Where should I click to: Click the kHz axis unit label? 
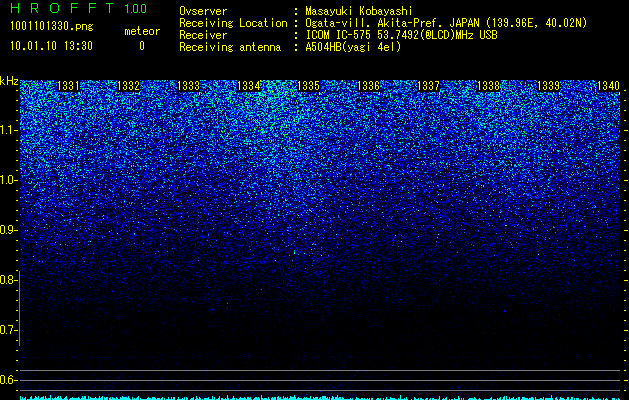pos(9,81)
